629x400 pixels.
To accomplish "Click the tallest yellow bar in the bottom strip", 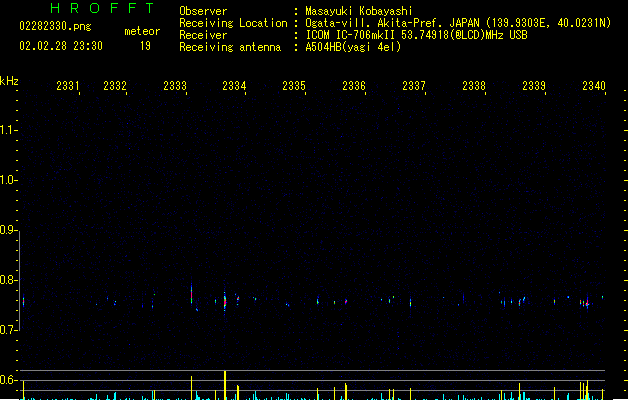I will (x=225, y=385).
